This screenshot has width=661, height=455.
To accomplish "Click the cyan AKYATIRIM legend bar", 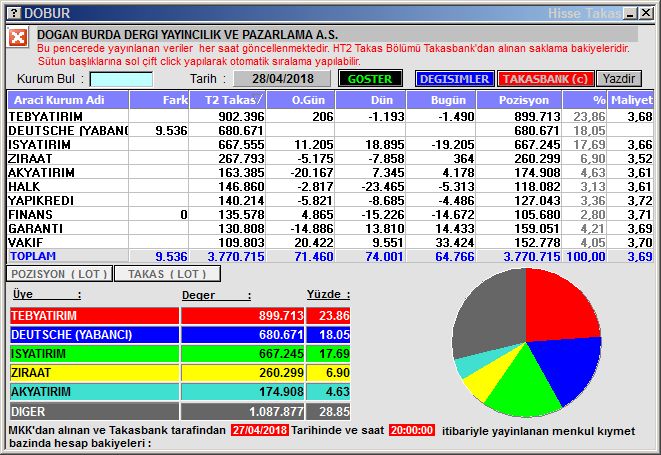I will coord(94,392).
